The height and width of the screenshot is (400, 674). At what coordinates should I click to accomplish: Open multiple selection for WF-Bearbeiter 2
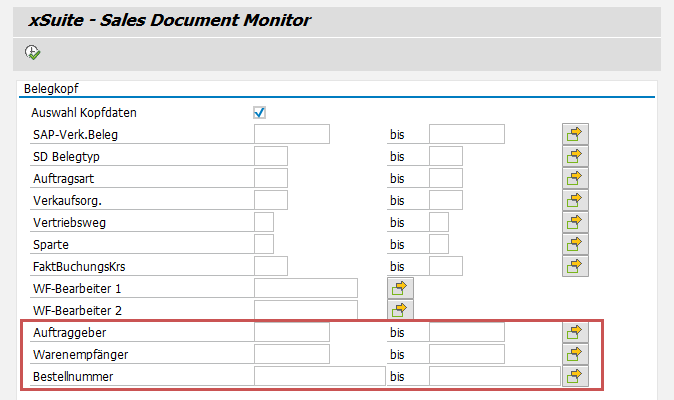[400, 310]
